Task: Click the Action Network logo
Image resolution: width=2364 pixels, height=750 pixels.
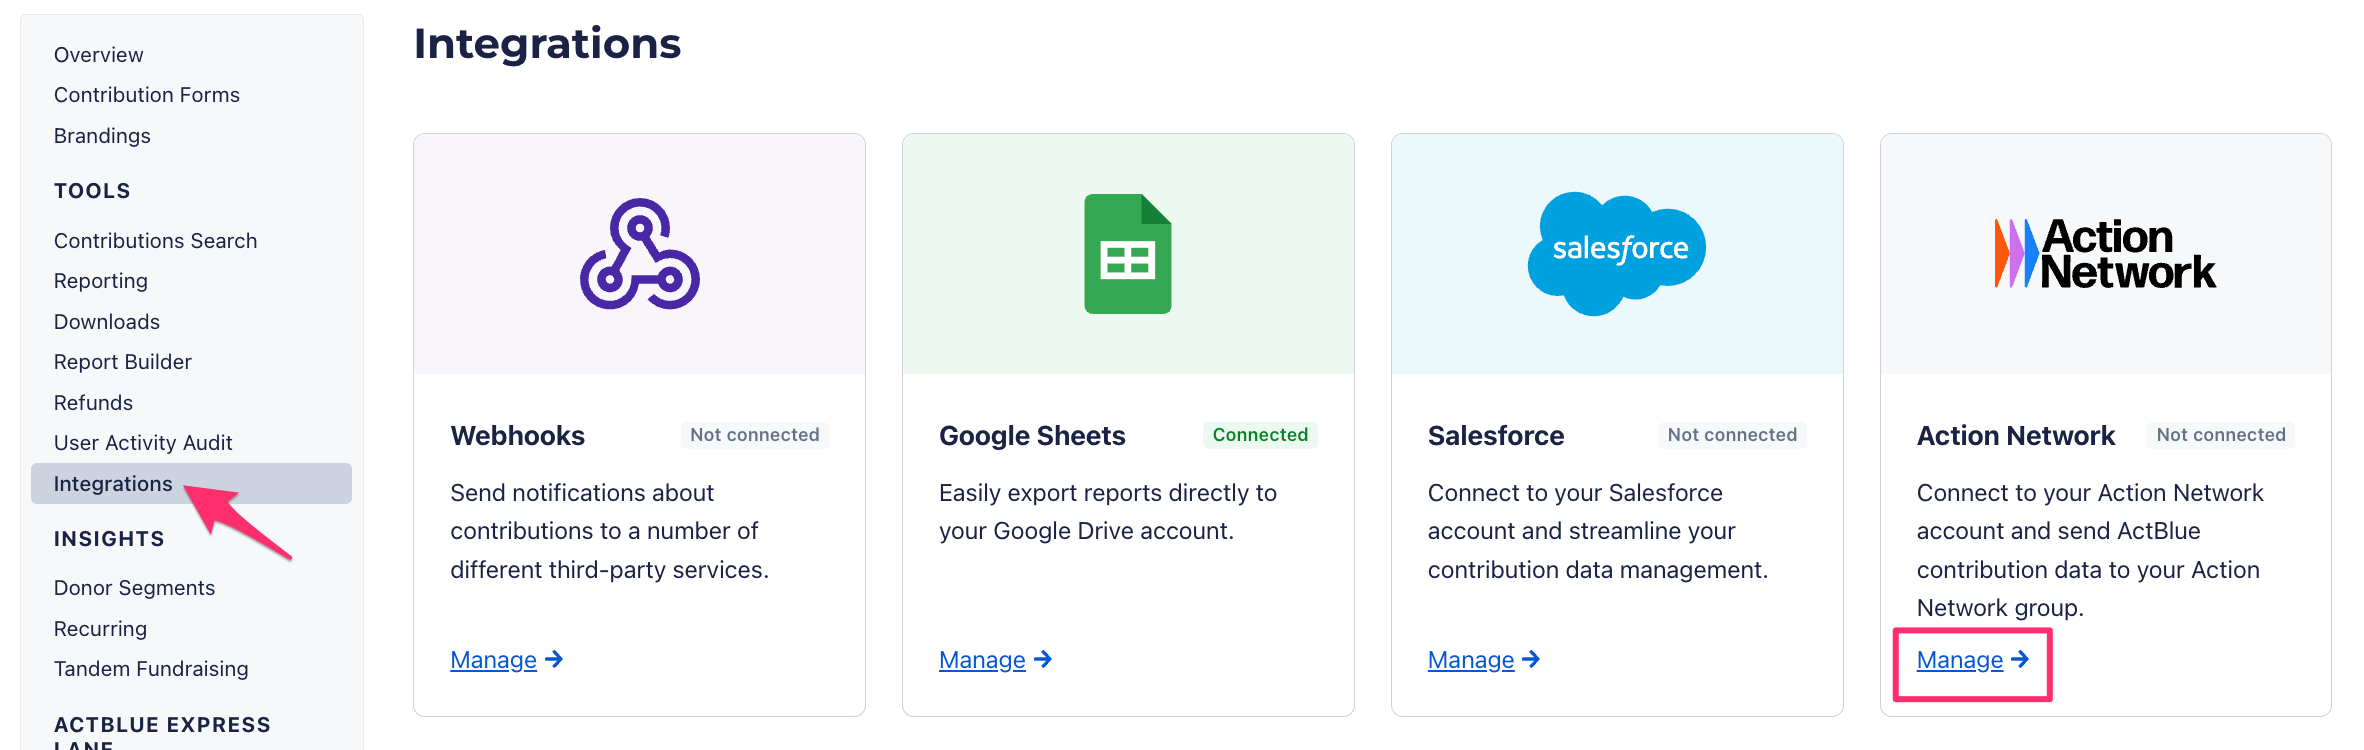Action: [2105, 254]
